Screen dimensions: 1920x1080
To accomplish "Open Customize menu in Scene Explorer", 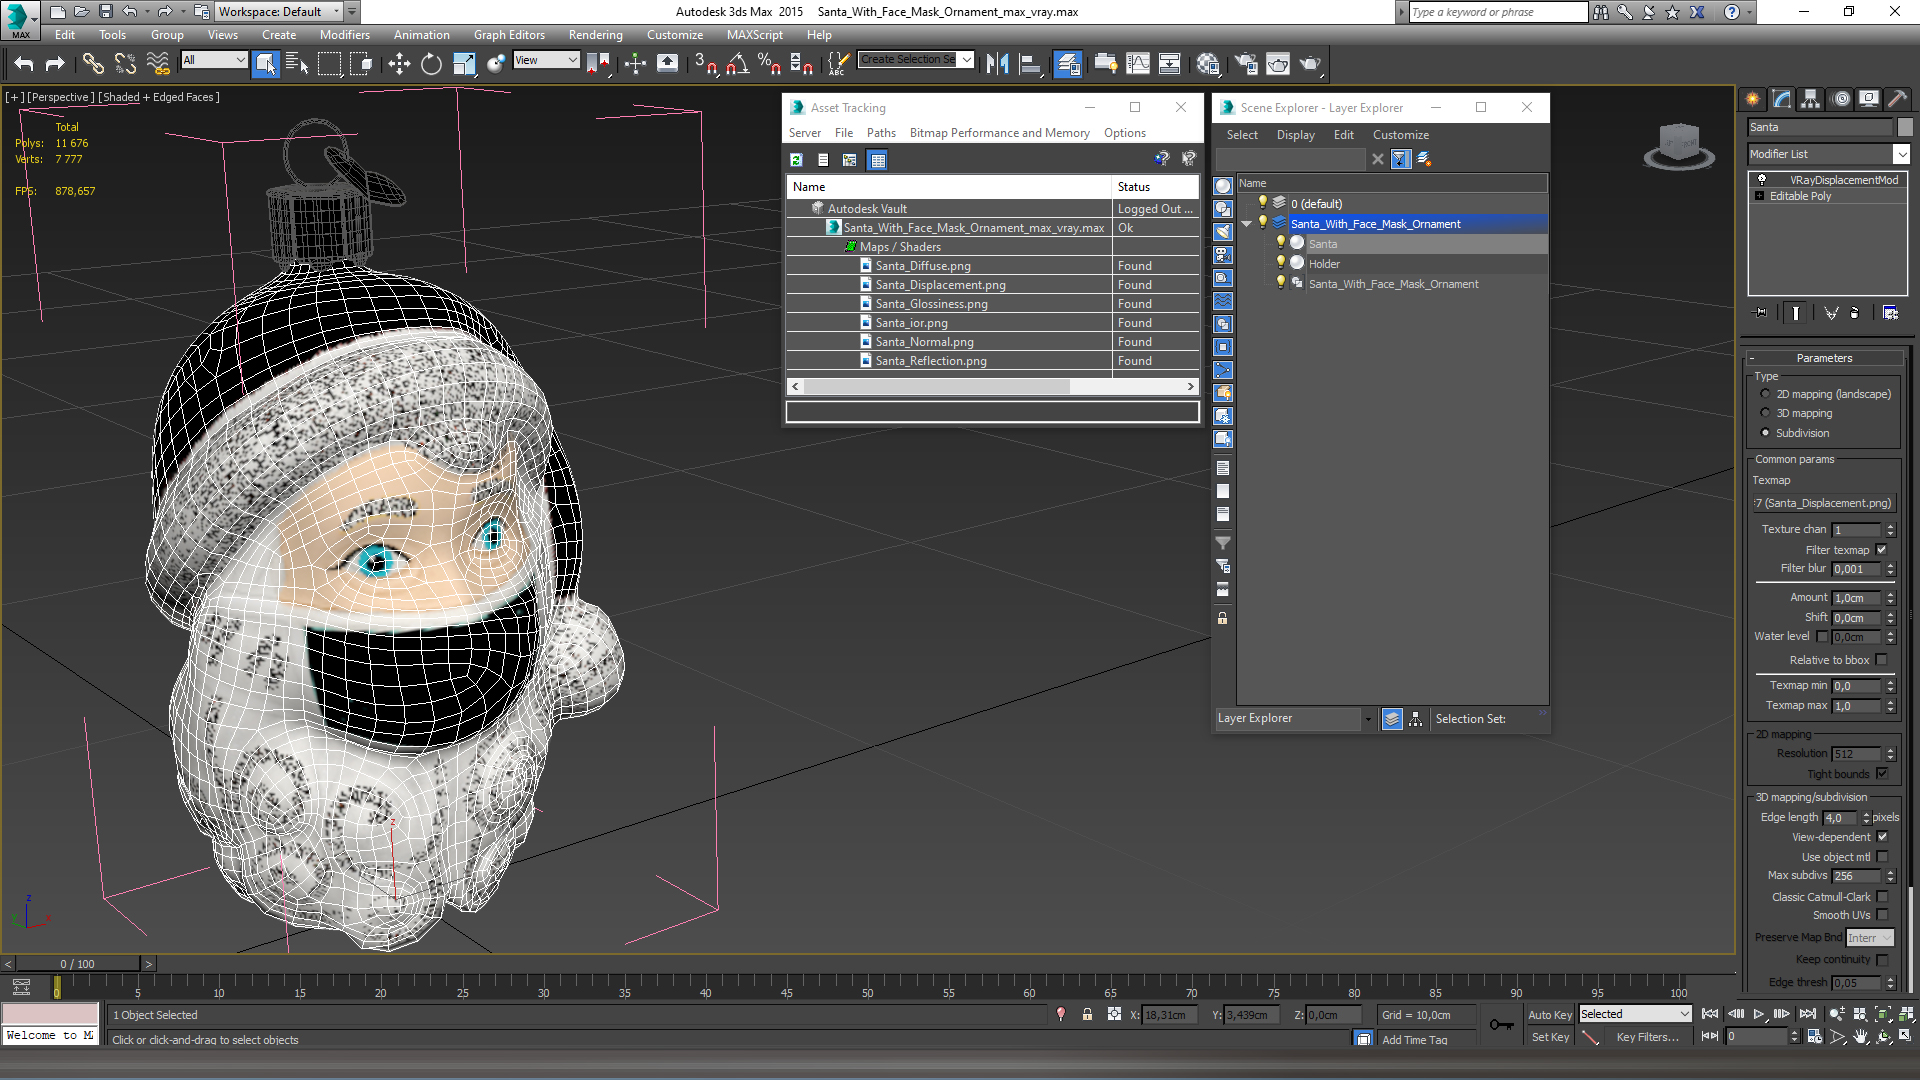I will click(1400, 135).
